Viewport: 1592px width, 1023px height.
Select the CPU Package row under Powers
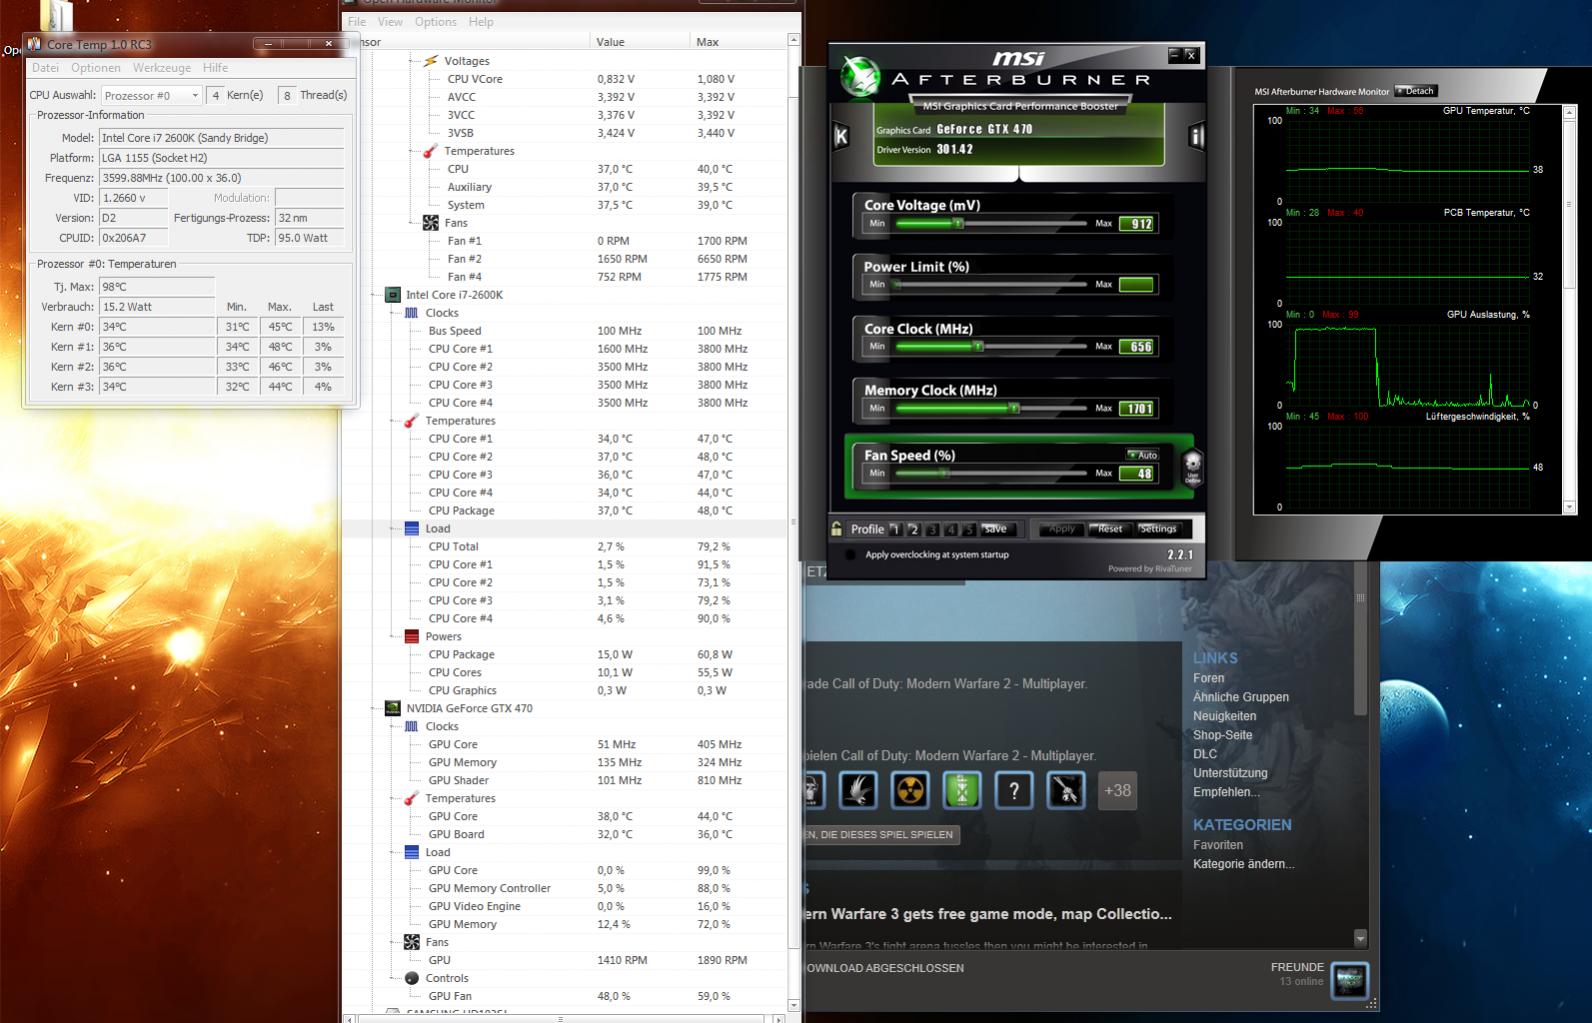[x=565, y=654]
